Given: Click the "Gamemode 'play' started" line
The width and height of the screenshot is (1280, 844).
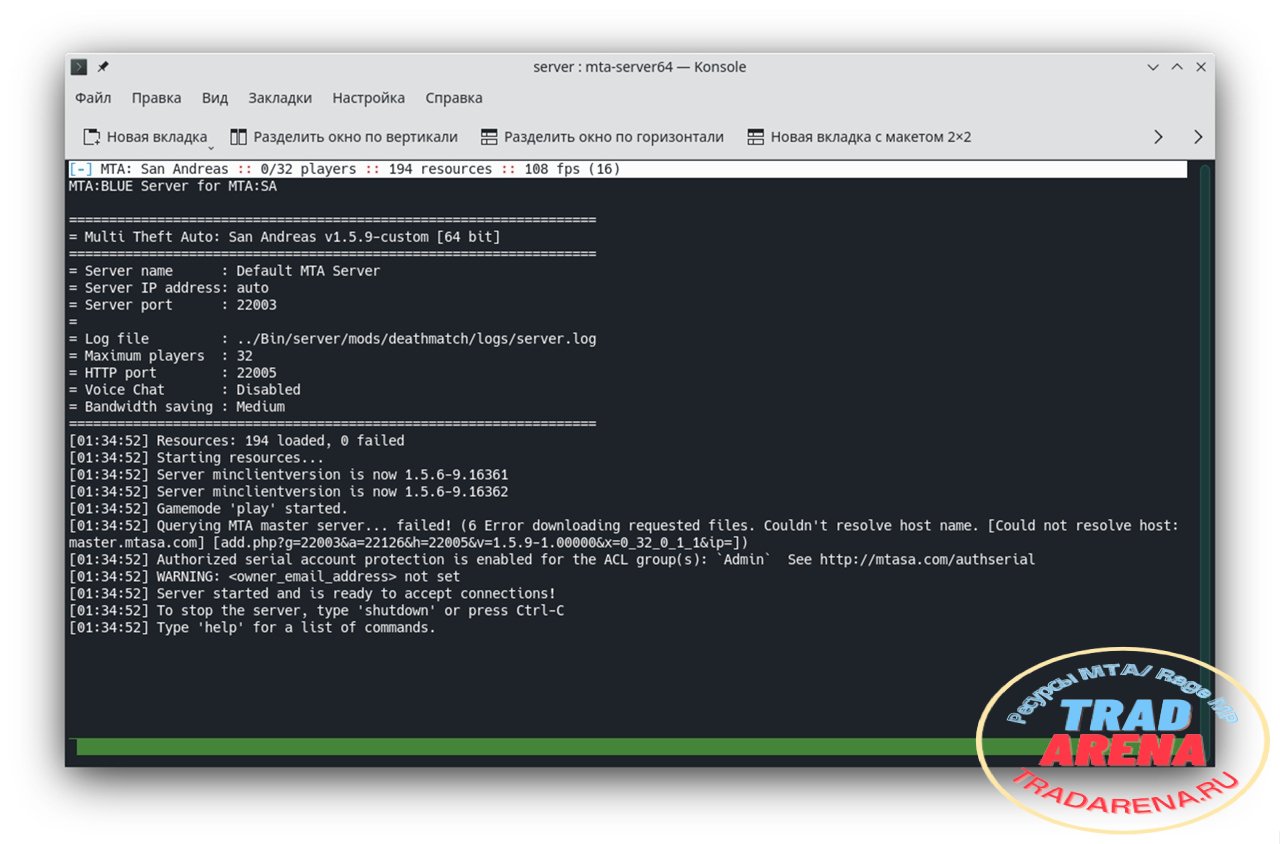Looking at the screenshot, I should pos(208,509).
